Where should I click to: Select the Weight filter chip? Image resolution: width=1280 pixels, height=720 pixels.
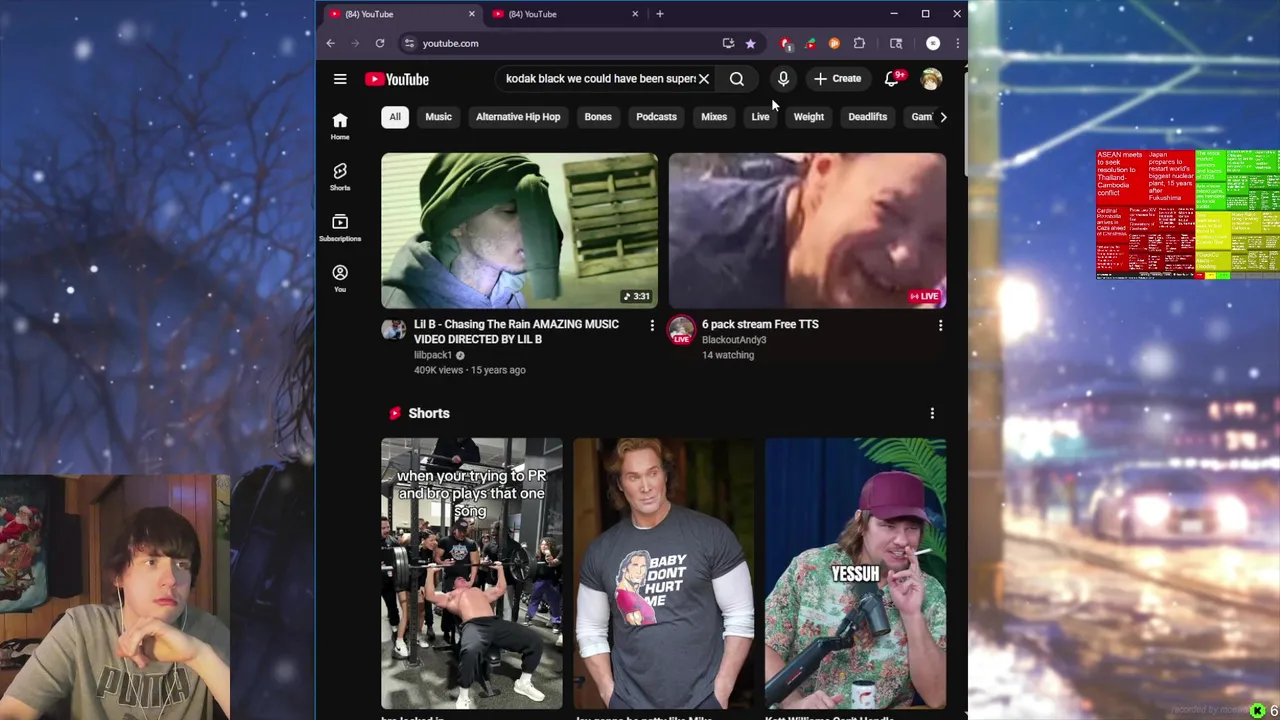[x=809, y=117]
